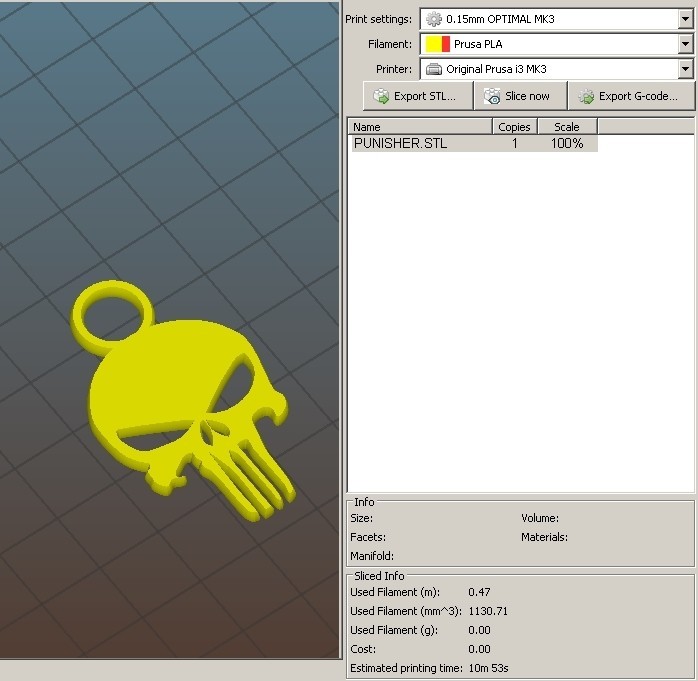Select the PUNISHER.STL row
The width and height of the screenshot is (698, 681).
pos(475,143)
